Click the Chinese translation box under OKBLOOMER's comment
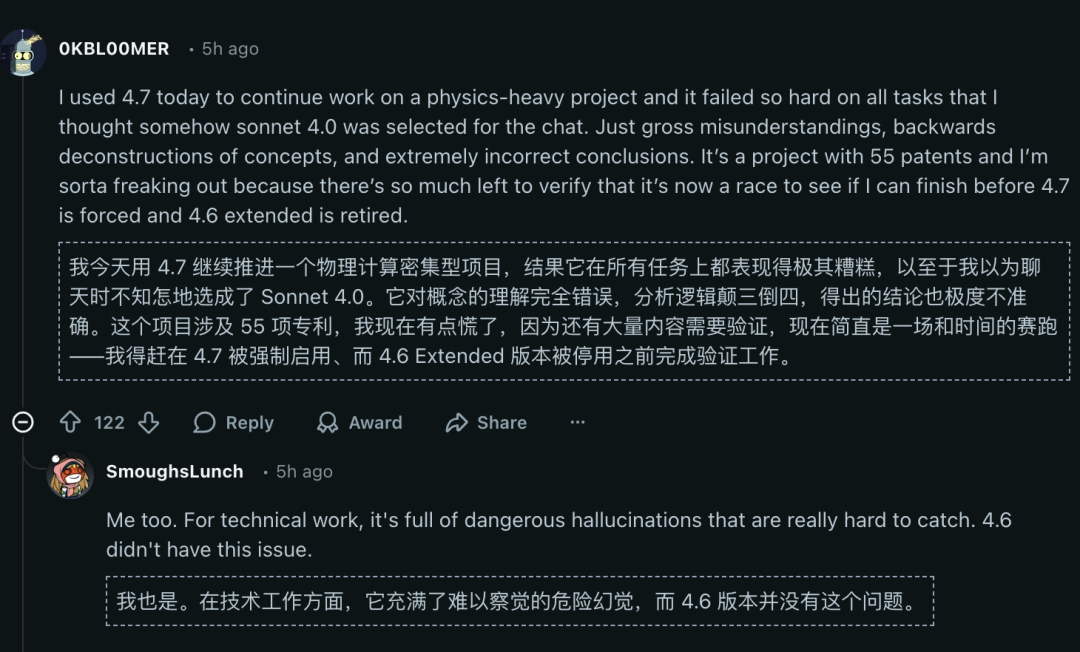 [564, 311]
